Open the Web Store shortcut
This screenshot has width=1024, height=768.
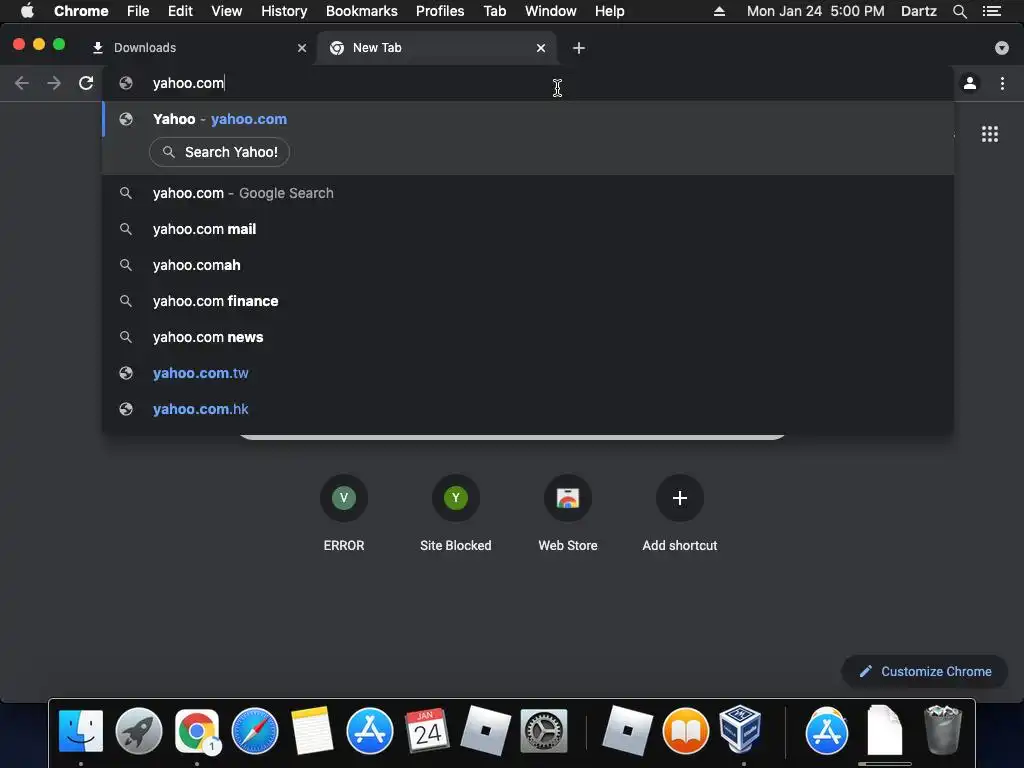point(568,513)
